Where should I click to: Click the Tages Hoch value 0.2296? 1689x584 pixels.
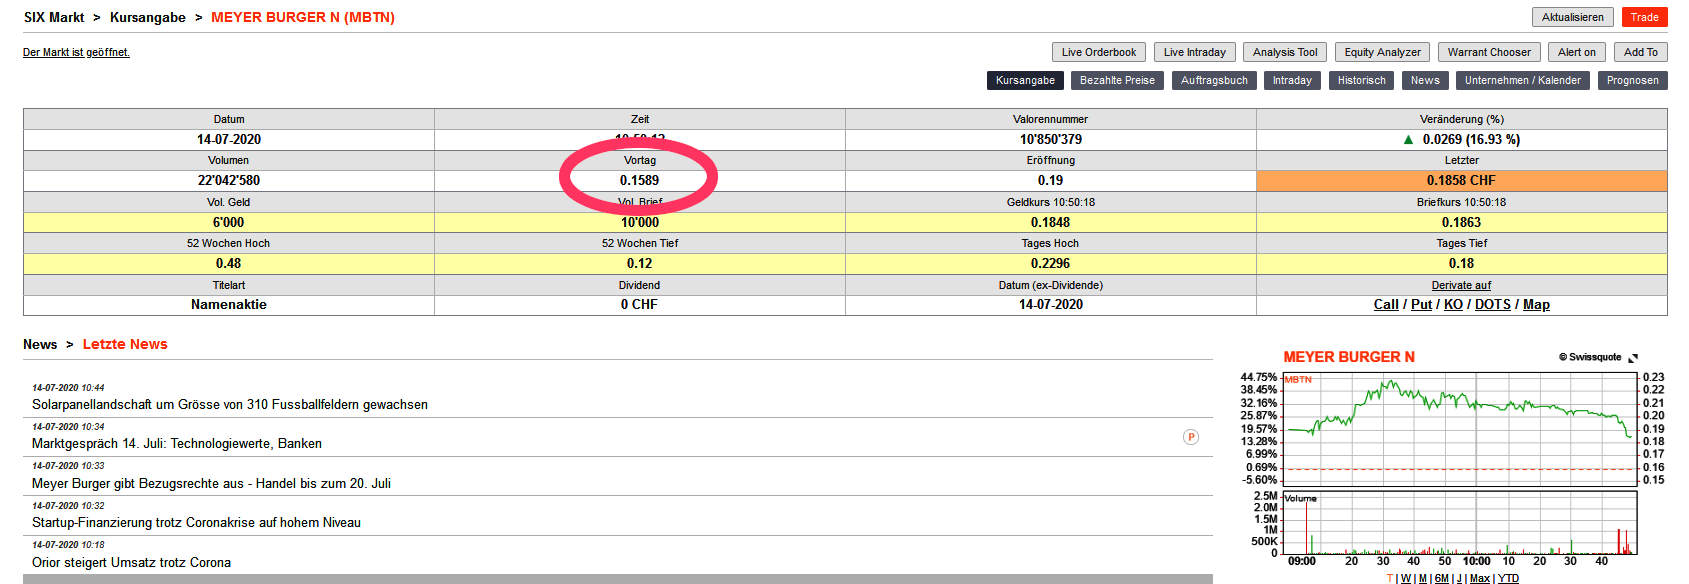tap(1051, 263)
